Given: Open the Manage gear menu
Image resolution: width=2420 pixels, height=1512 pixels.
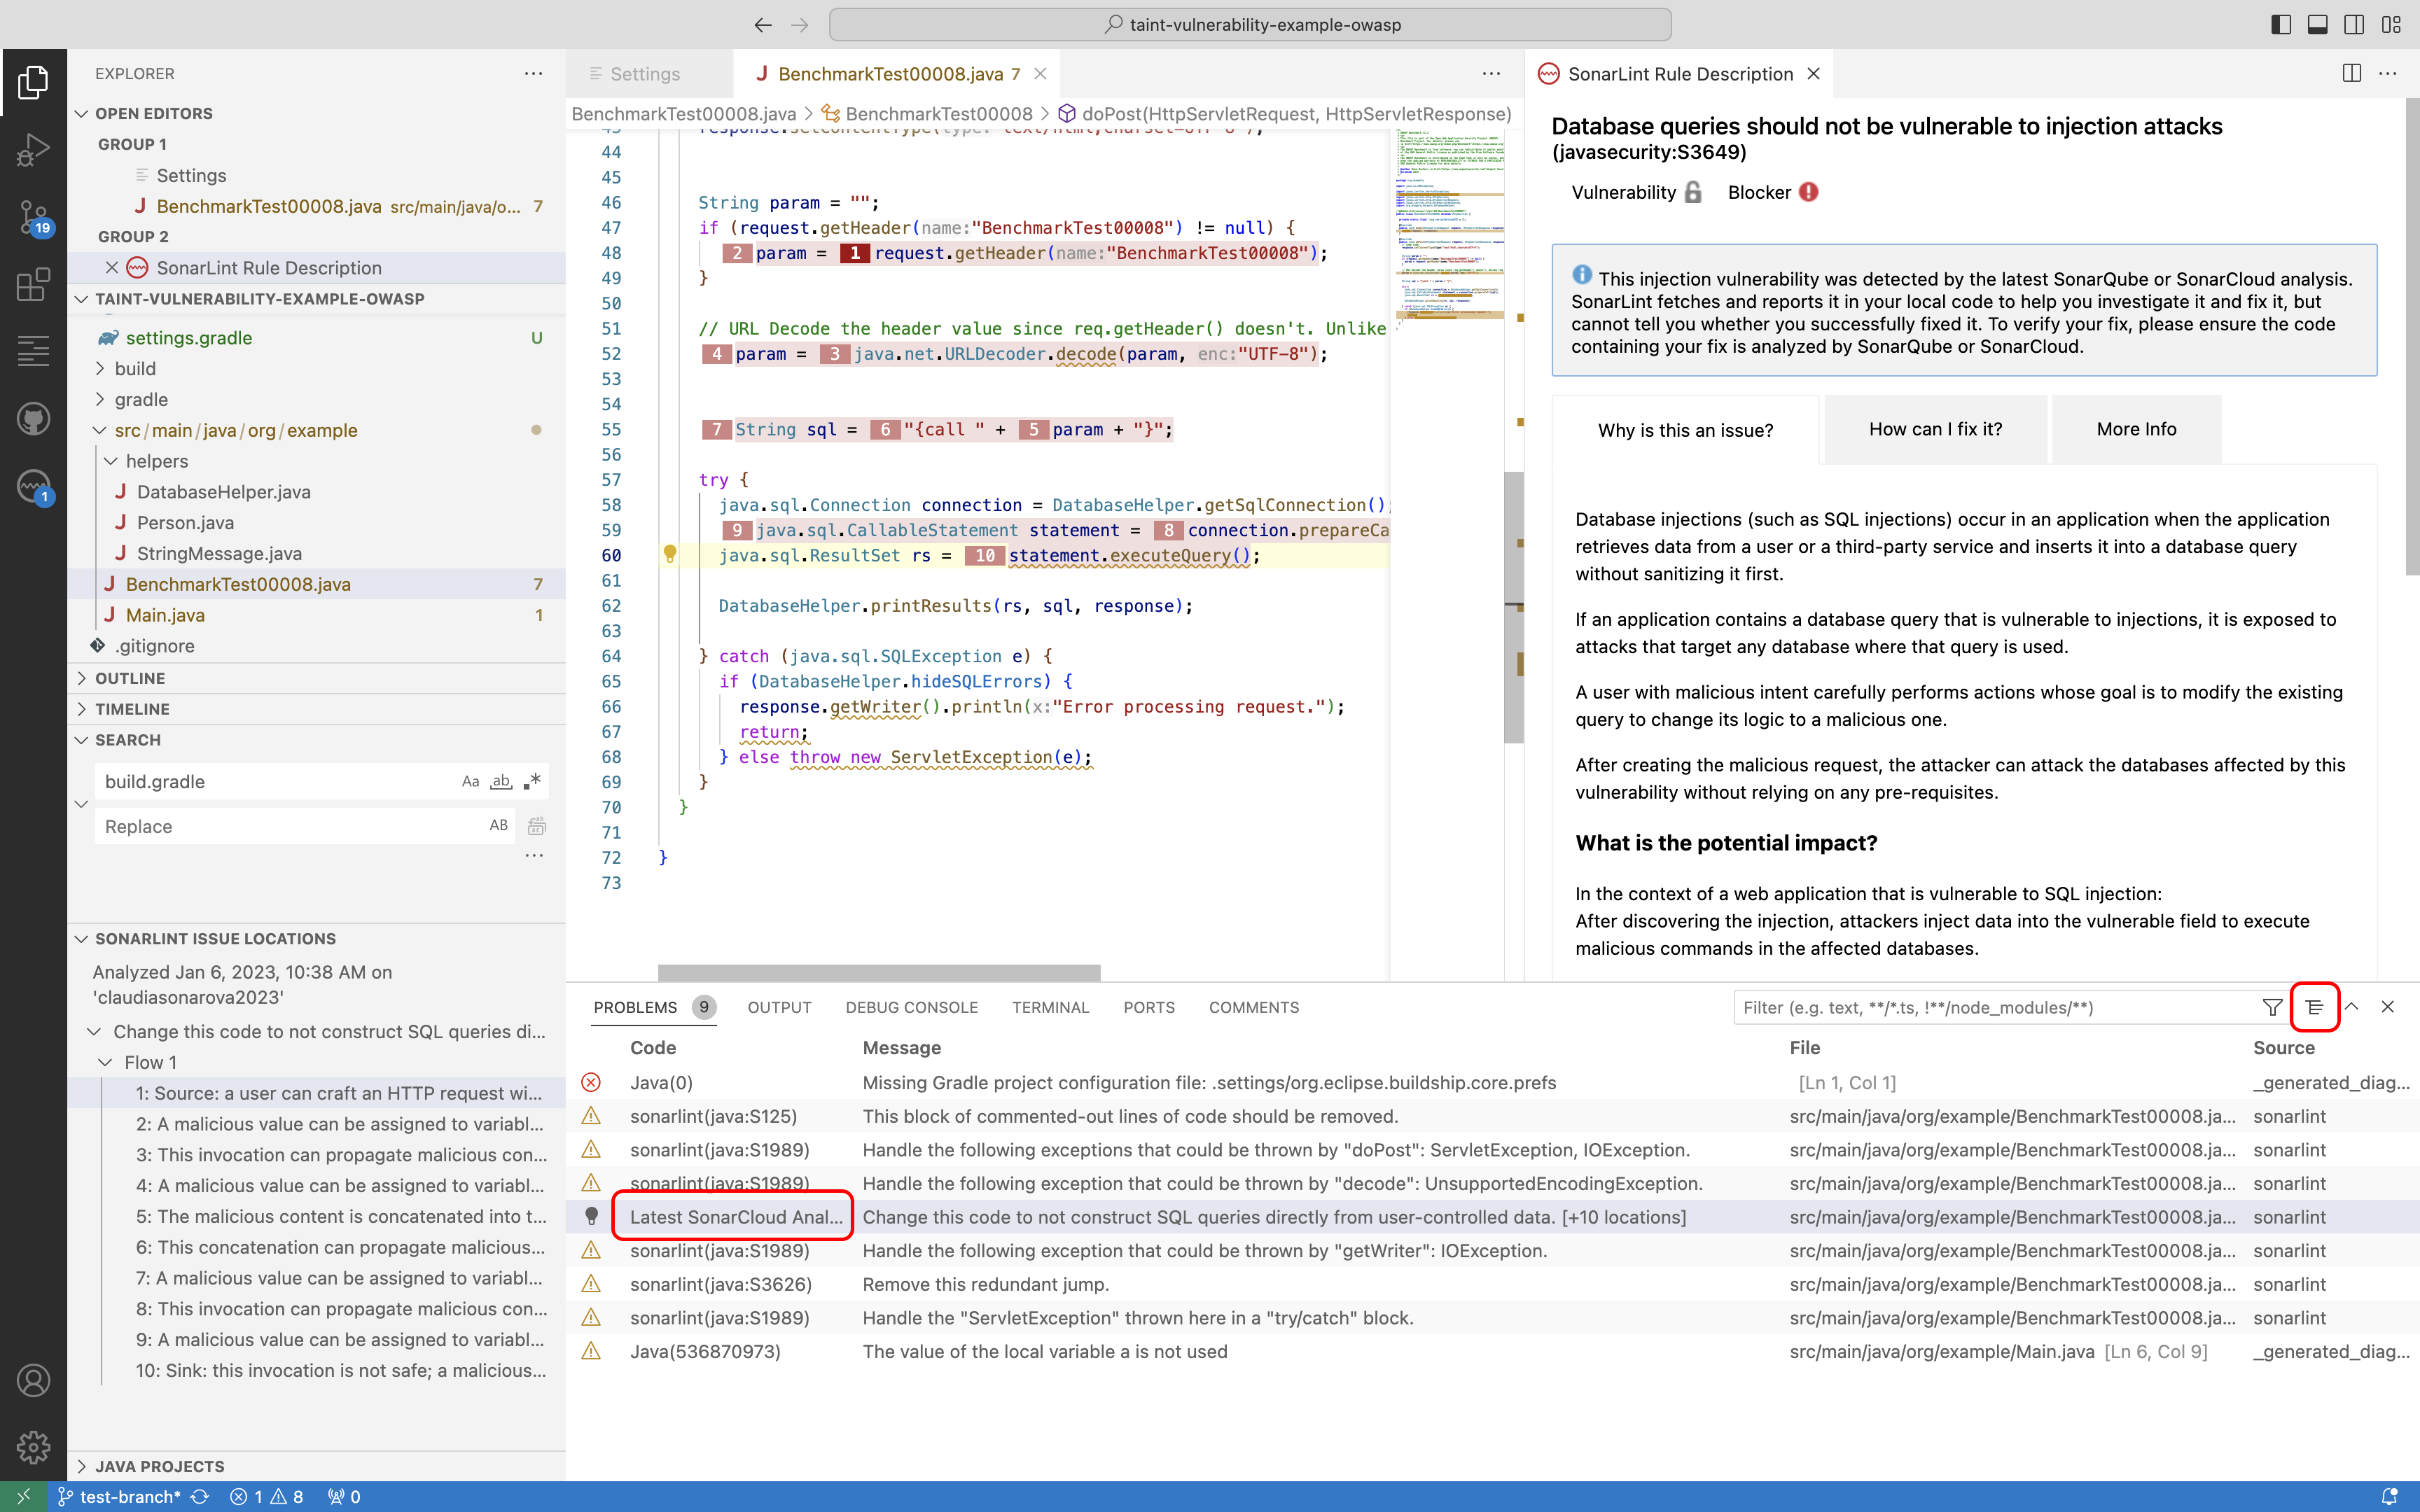Looking at the screenshot, I should click(33, 1446).
